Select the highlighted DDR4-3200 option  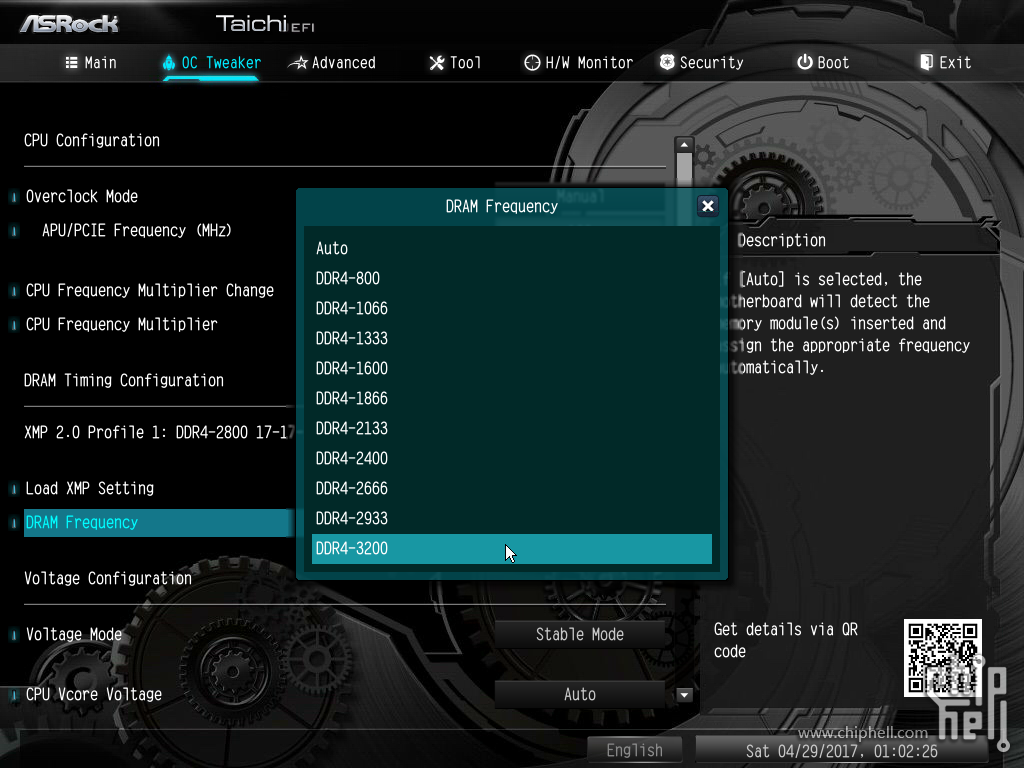512,549
